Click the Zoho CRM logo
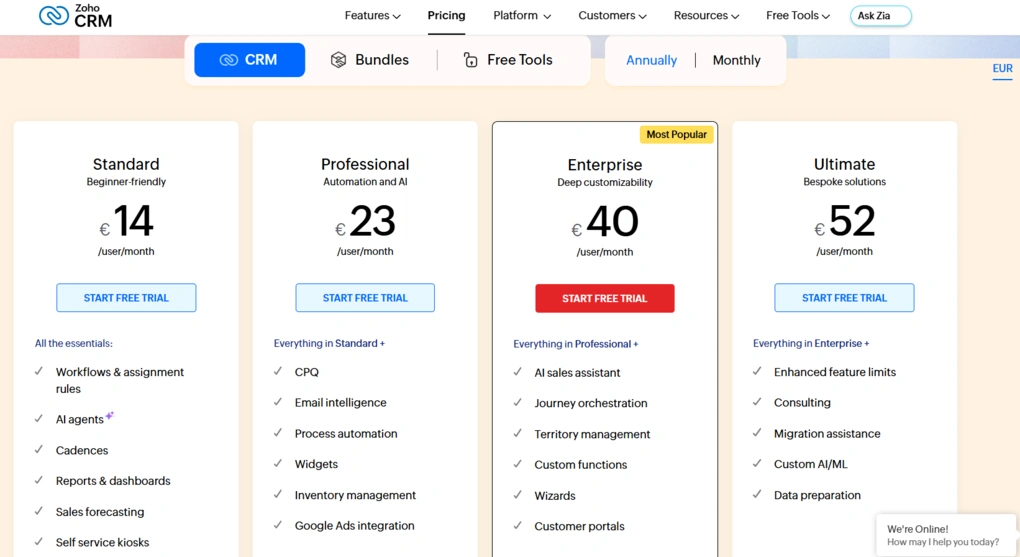Image resolution: width=1020 pixels, height=557 pixels. pyautogui.click(x=75, y=16)
